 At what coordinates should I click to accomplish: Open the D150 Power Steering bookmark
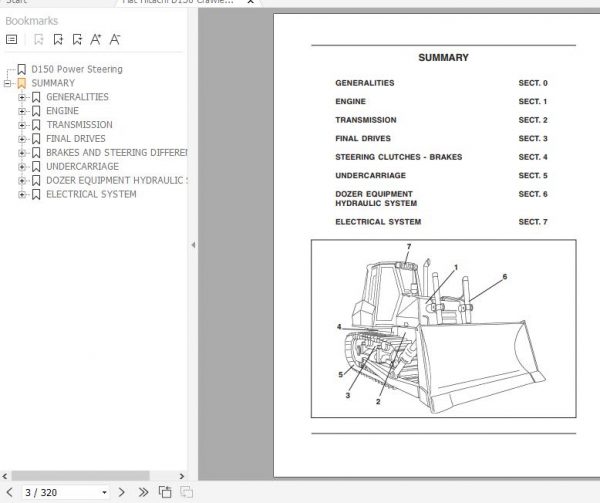[77, 69]
